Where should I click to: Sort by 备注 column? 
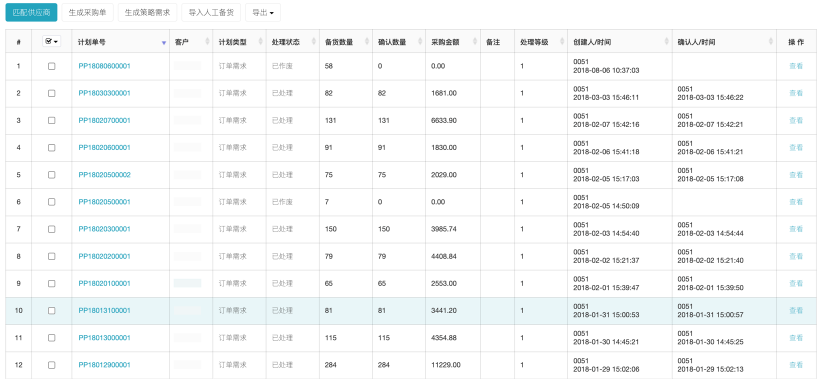click(x=496, y=42)
